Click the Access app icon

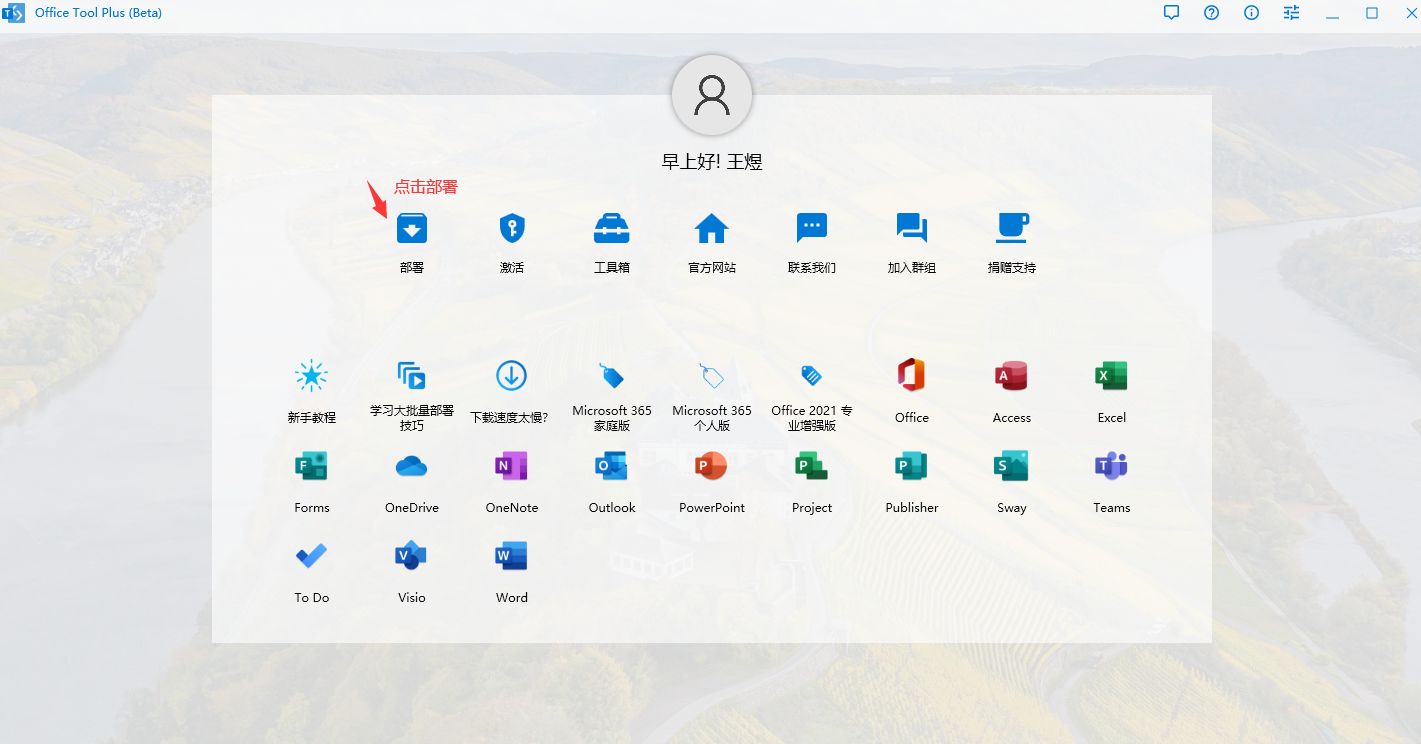[1012, 376]
